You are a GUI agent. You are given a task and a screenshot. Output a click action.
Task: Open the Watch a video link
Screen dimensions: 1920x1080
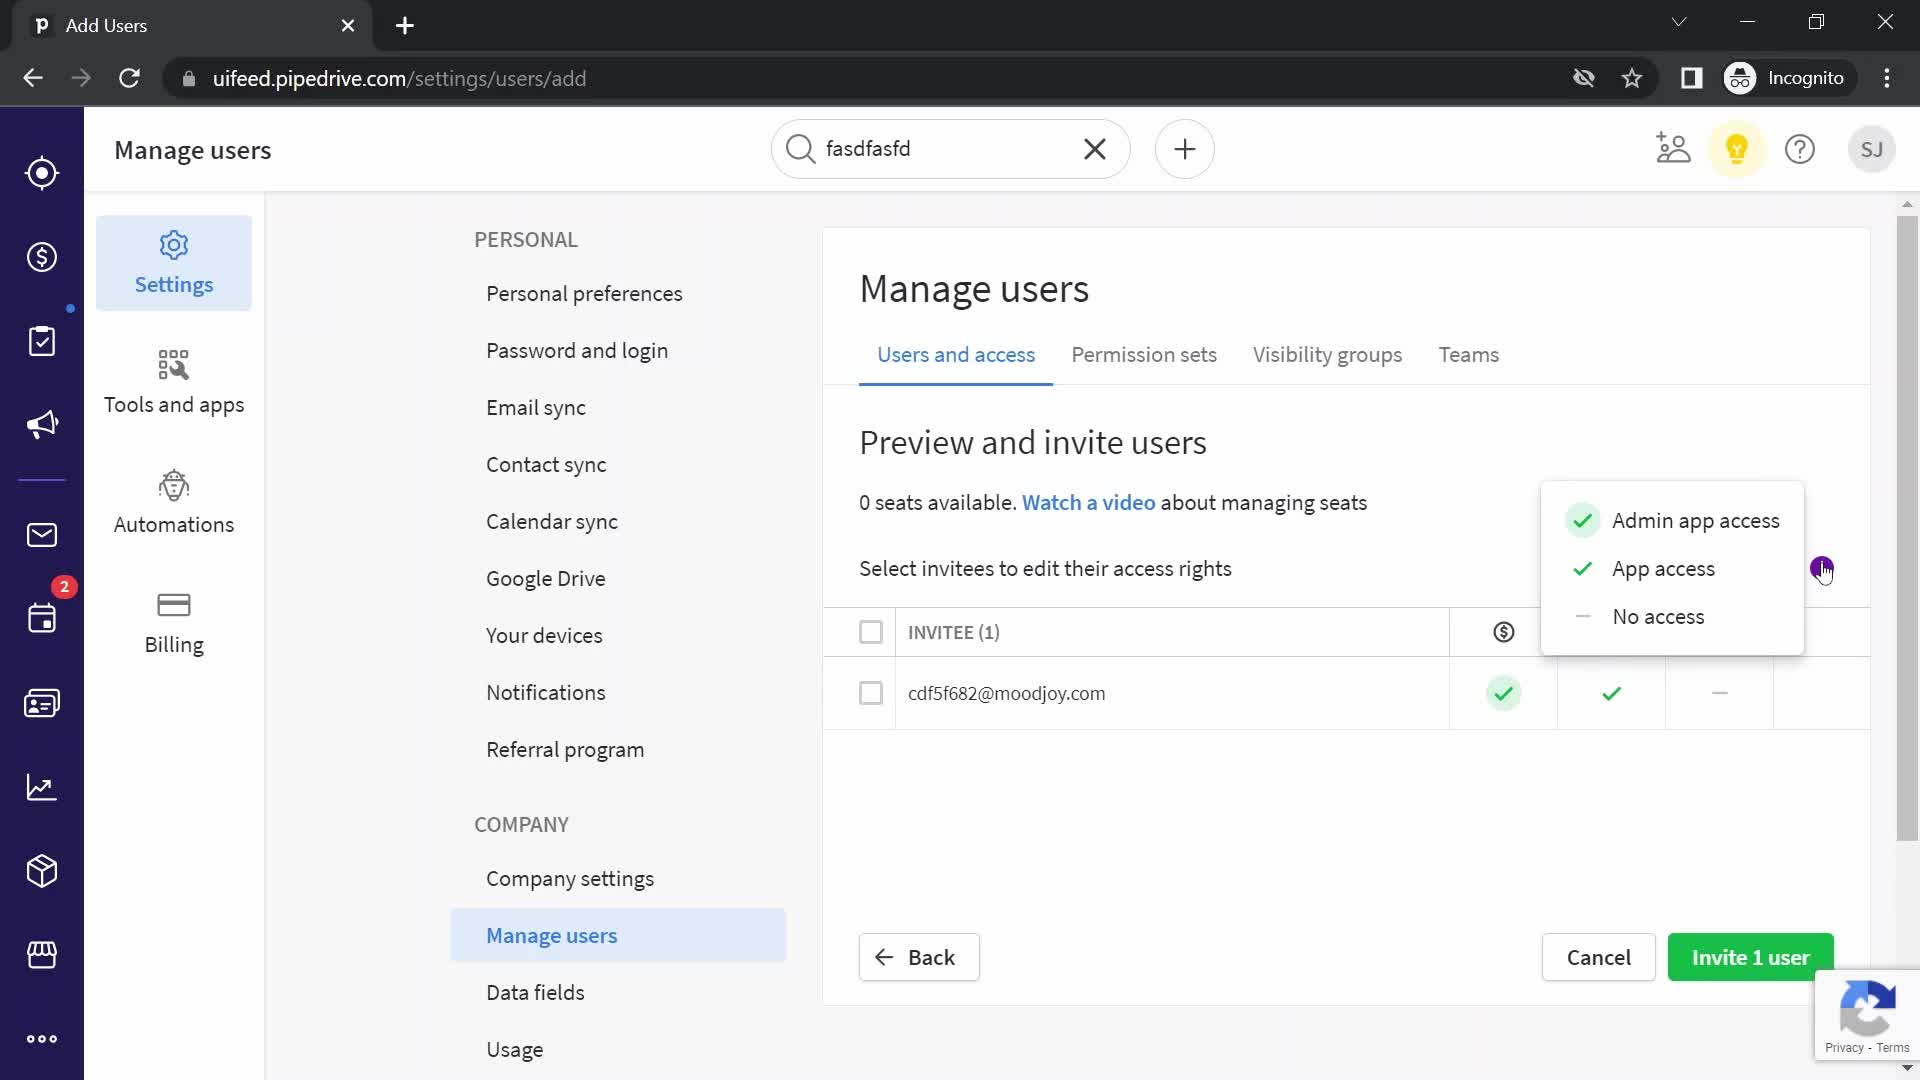[x=1088, y=503]
